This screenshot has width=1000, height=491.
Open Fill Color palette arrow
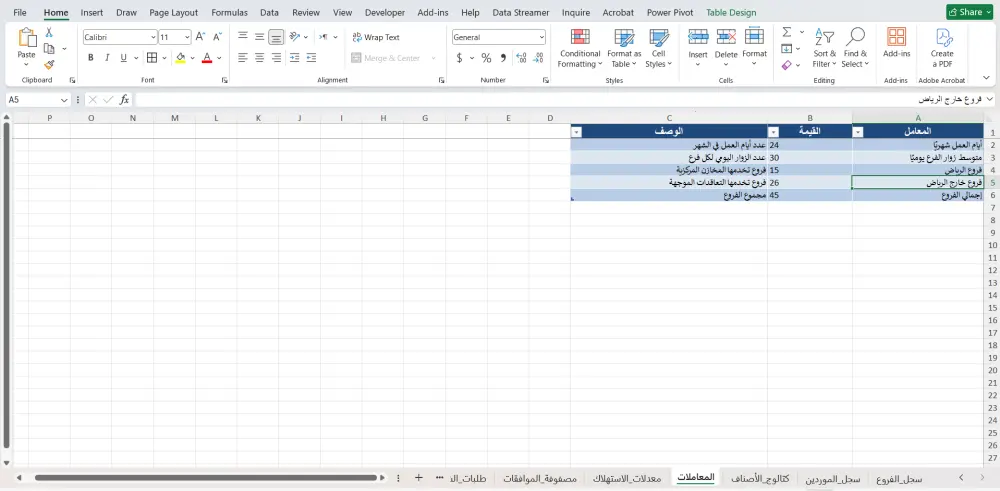tap(192, 58)
